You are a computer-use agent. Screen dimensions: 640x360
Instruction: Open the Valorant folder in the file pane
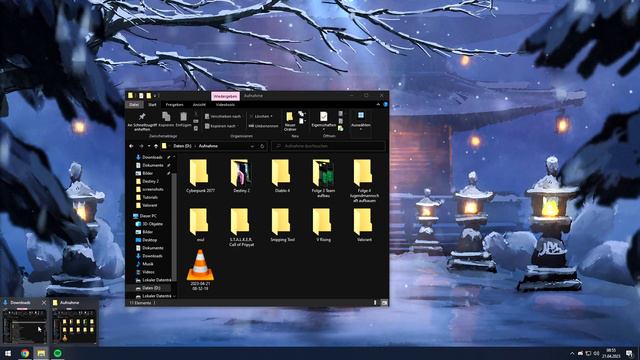click(x=364, y=225)
